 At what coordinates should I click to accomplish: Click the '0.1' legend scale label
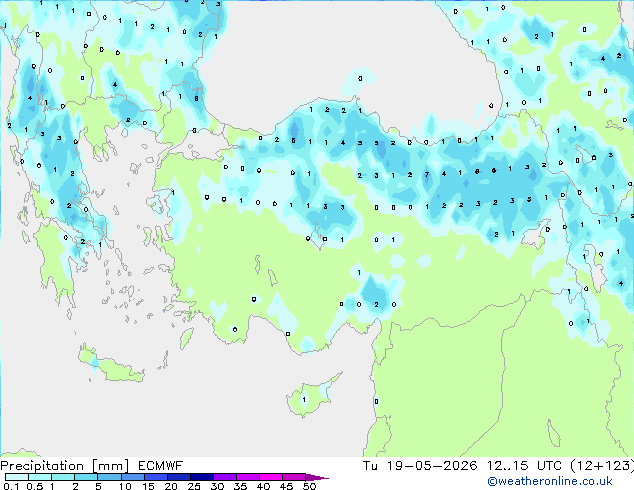(11, 486)
